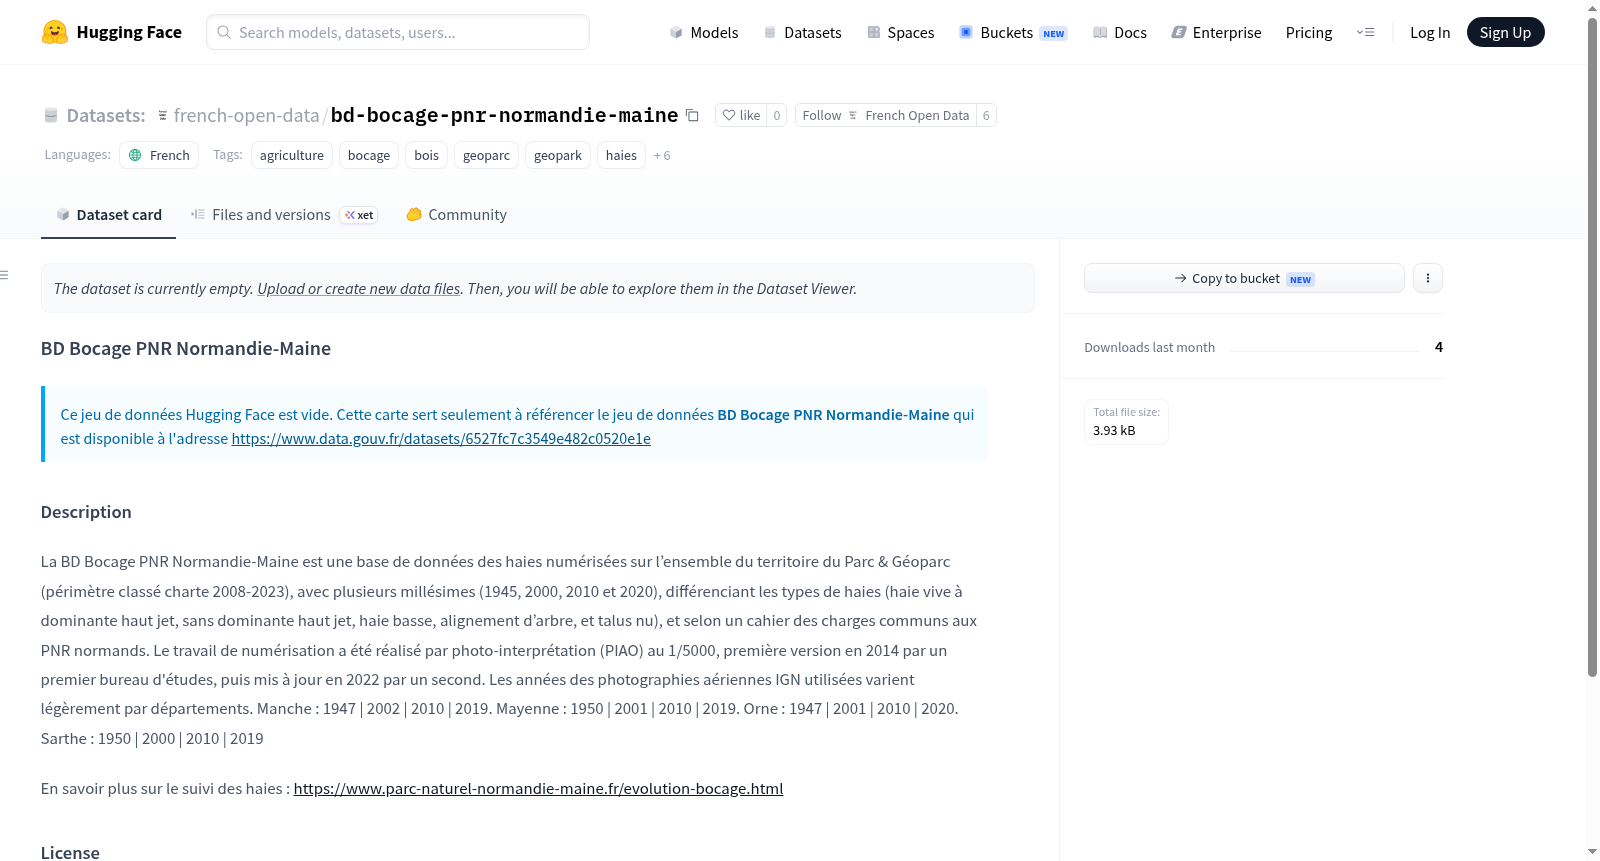This screenshot has width=1600, height=861.
Task: Select the agriculture tag
Action: click(x=292, y=155)
